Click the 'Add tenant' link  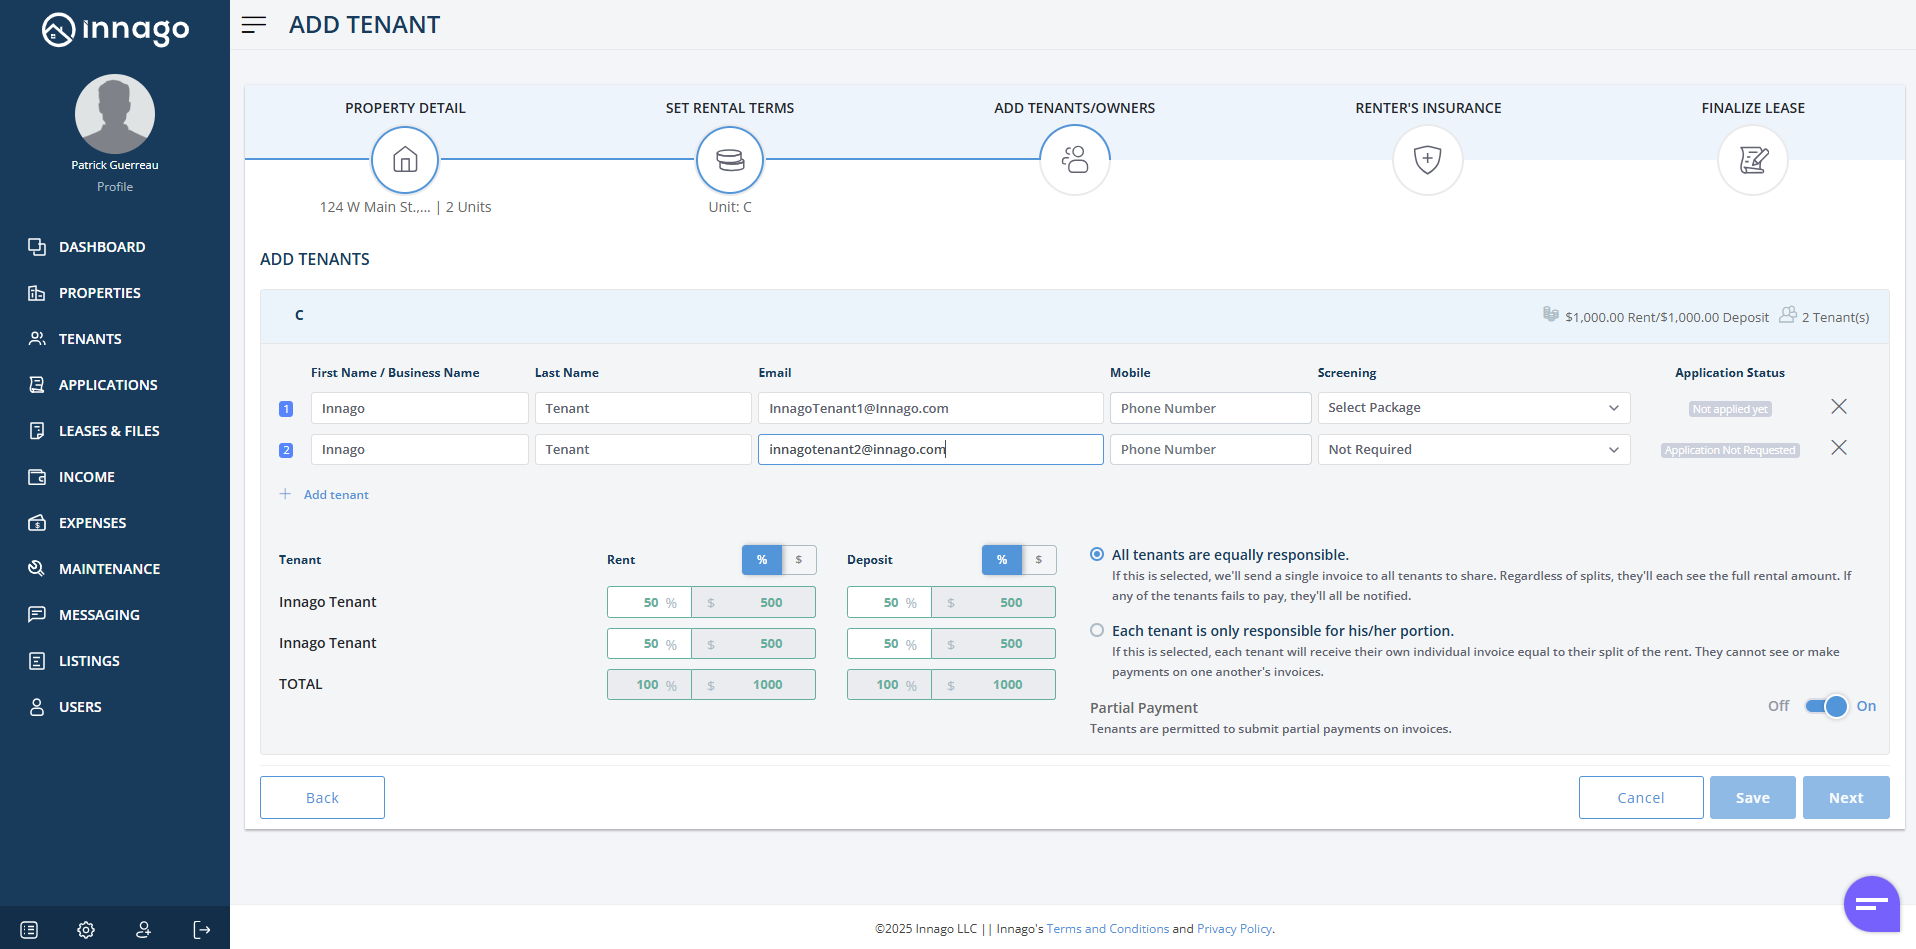336,495
